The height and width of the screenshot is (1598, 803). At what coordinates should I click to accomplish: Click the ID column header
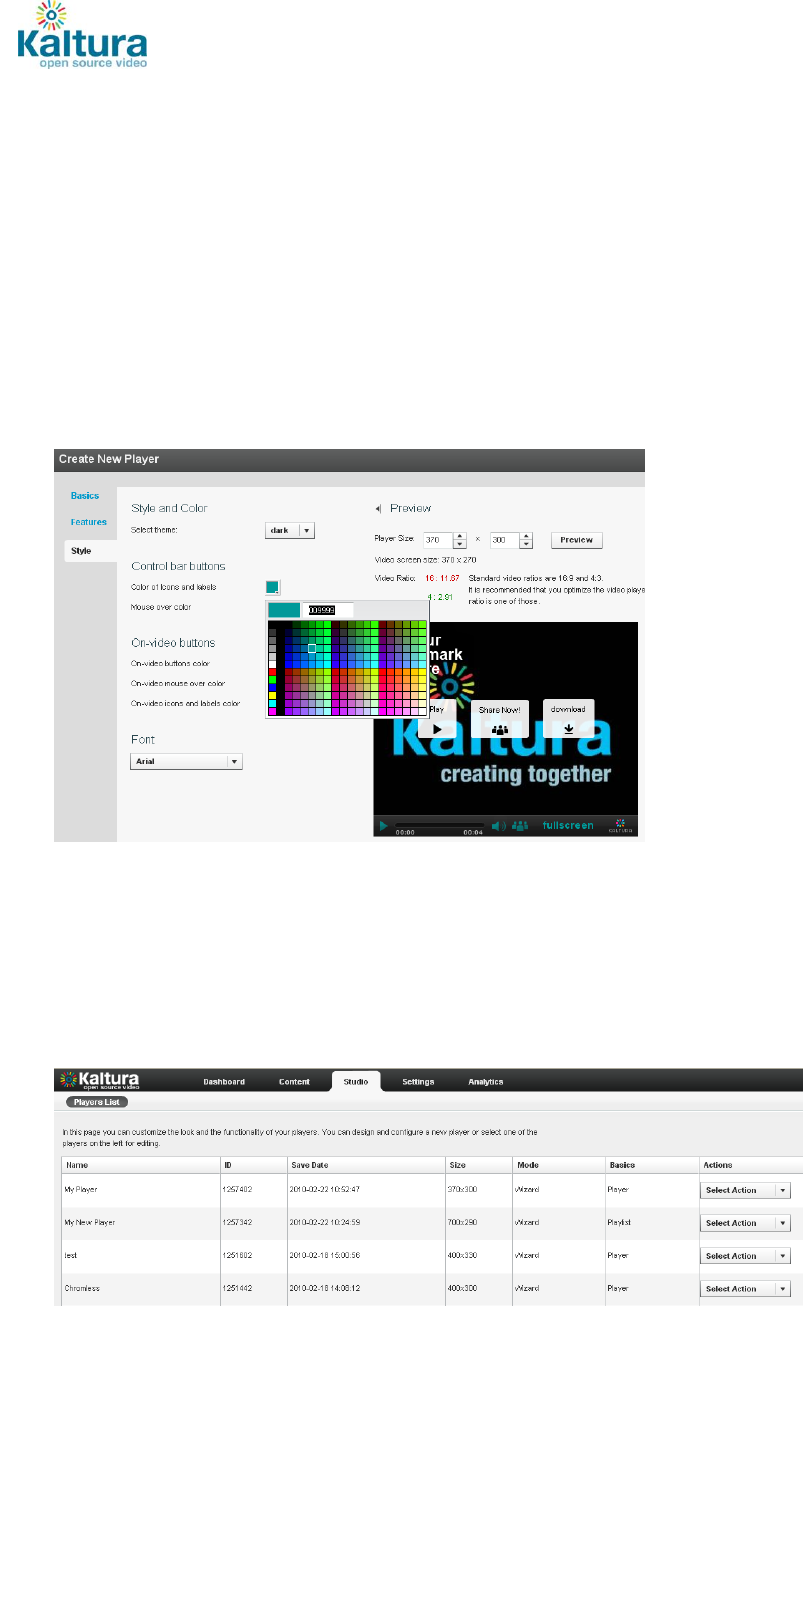[x=253, y=1166]
